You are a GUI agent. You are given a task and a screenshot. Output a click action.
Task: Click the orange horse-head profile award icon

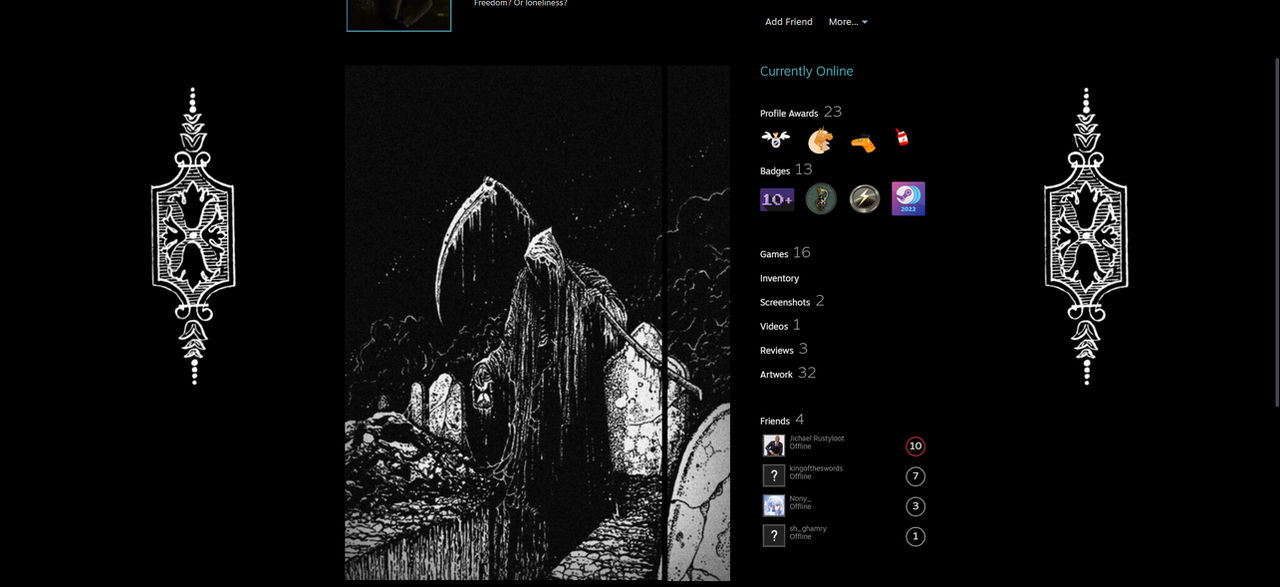point(819,141)
